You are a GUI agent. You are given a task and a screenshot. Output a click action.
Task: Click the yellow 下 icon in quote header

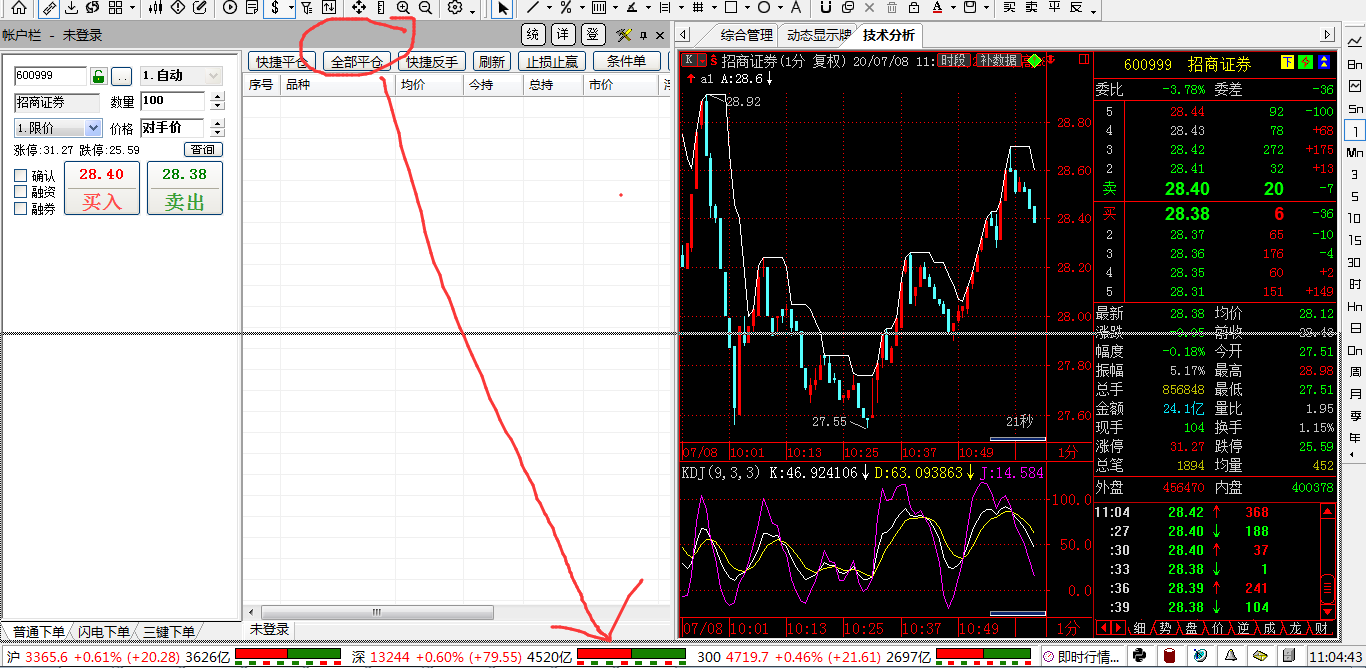(1287, 63)
